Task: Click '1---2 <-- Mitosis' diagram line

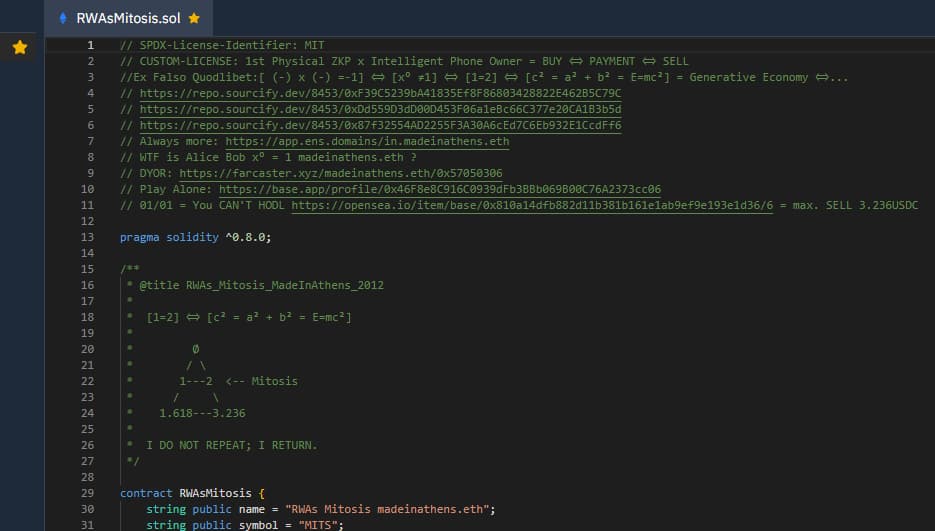Action: [239, 381]
